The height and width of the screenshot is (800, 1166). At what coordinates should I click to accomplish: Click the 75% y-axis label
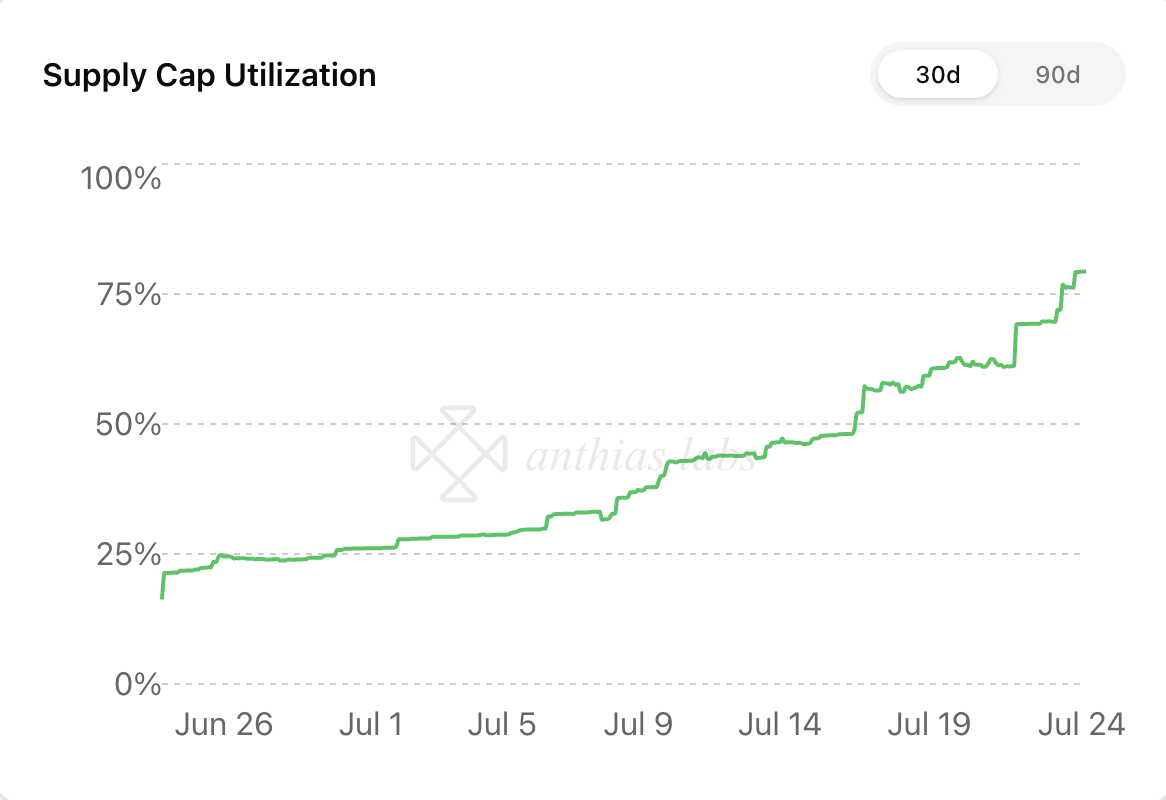127,295
